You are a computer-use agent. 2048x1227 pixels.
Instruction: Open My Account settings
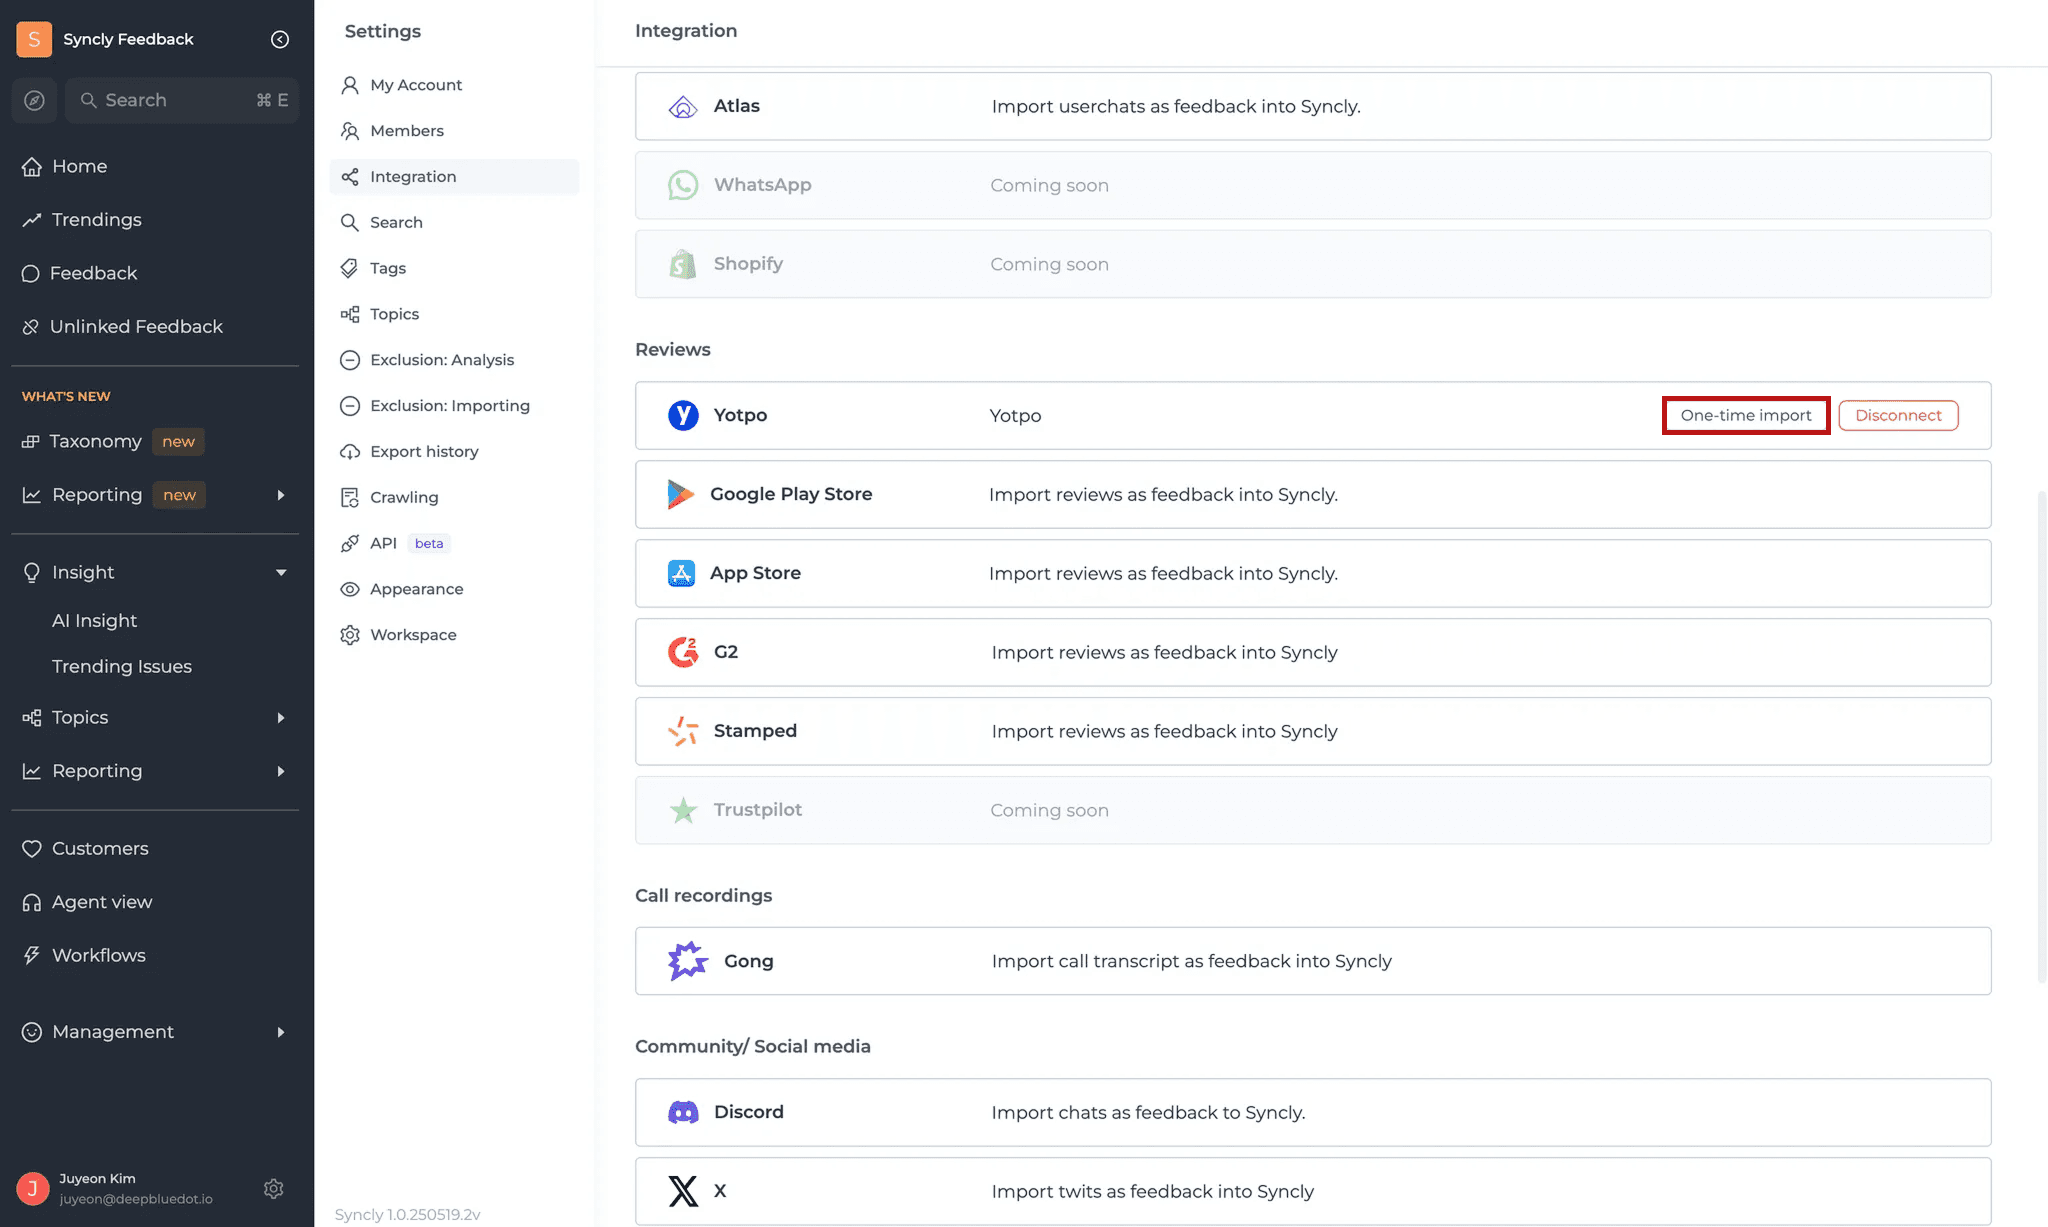(x=454, y=85)
